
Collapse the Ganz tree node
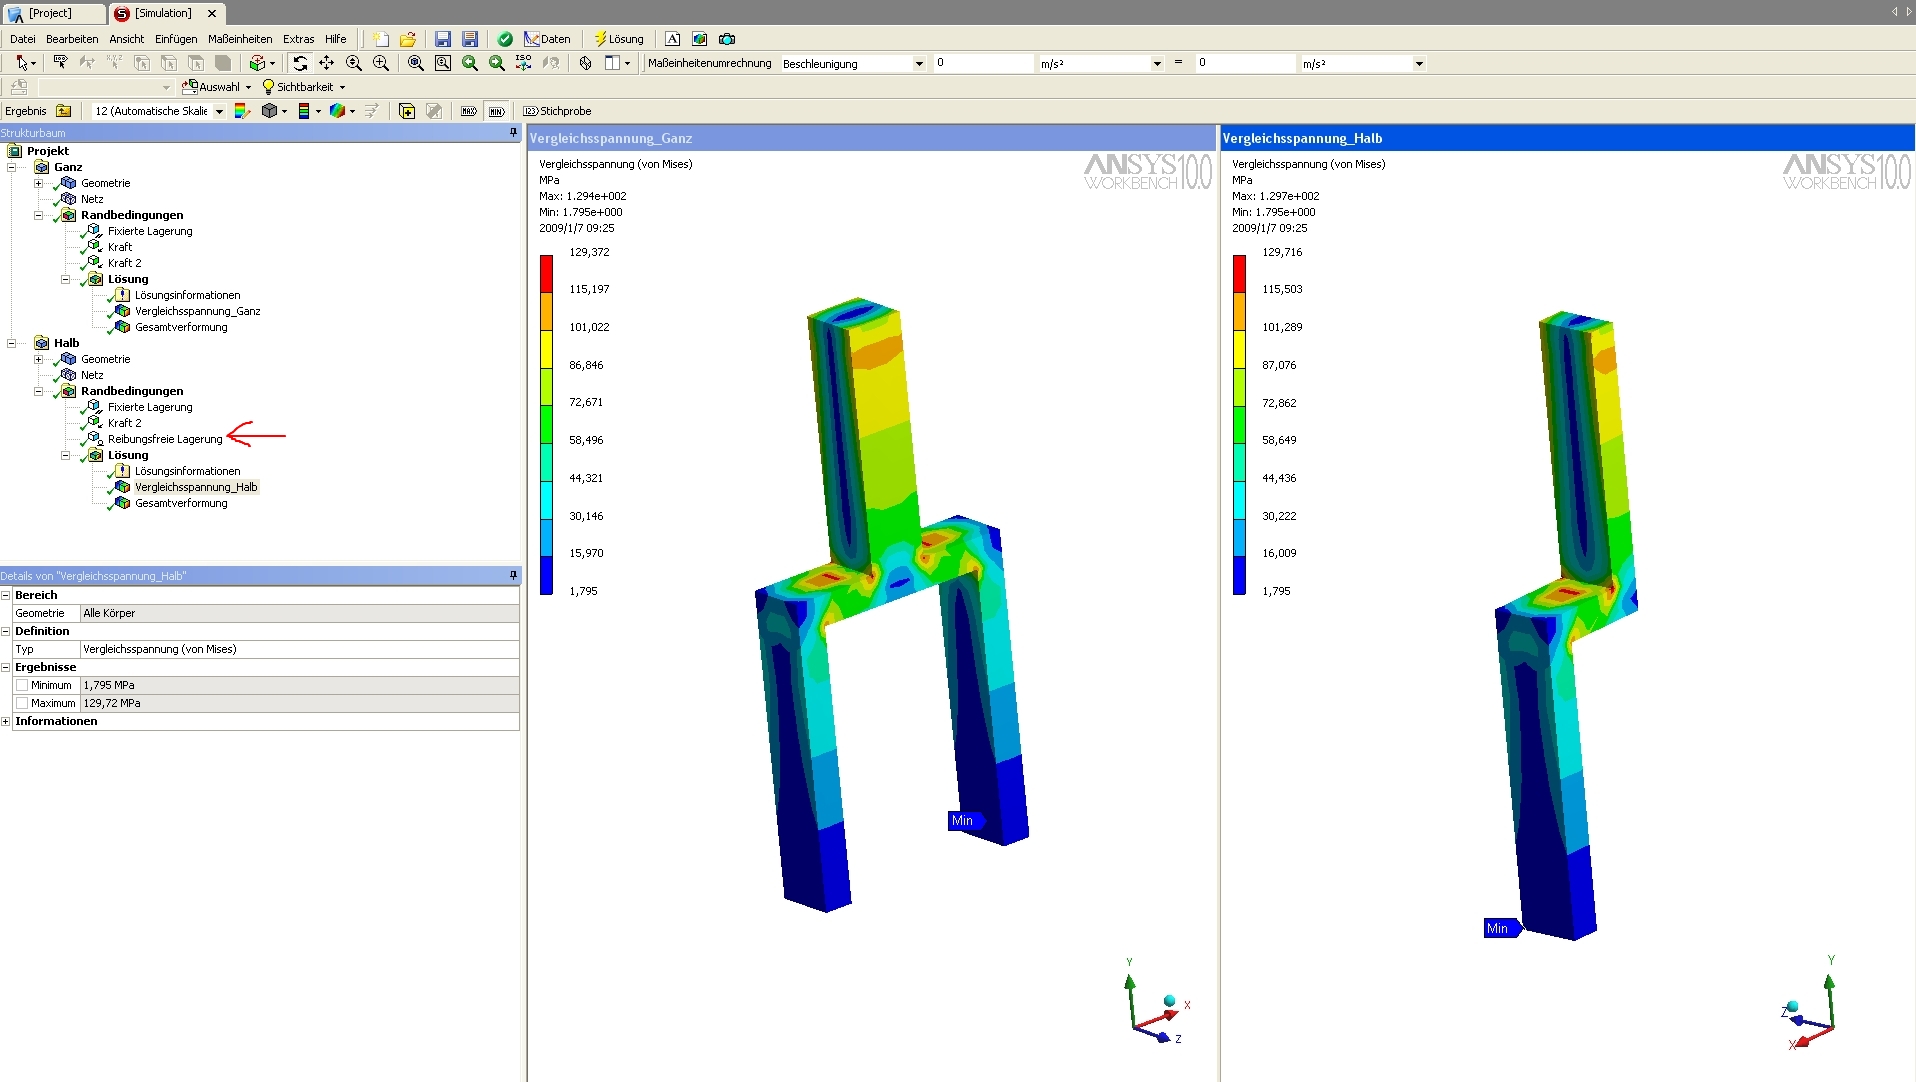(x=12, y=167)
